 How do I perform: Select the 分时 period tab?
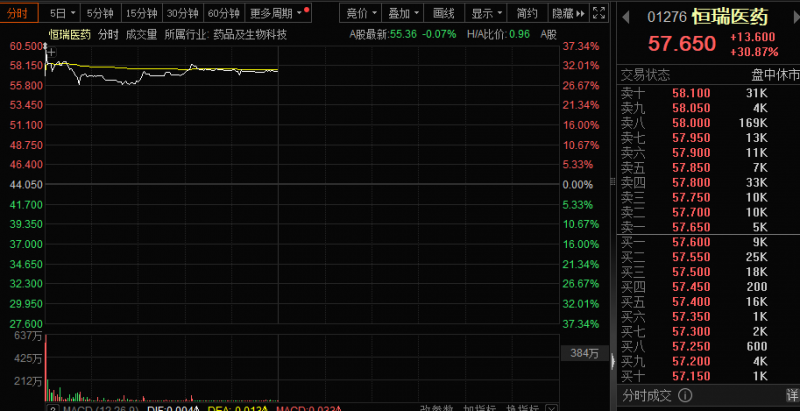[x=19, y=13]
